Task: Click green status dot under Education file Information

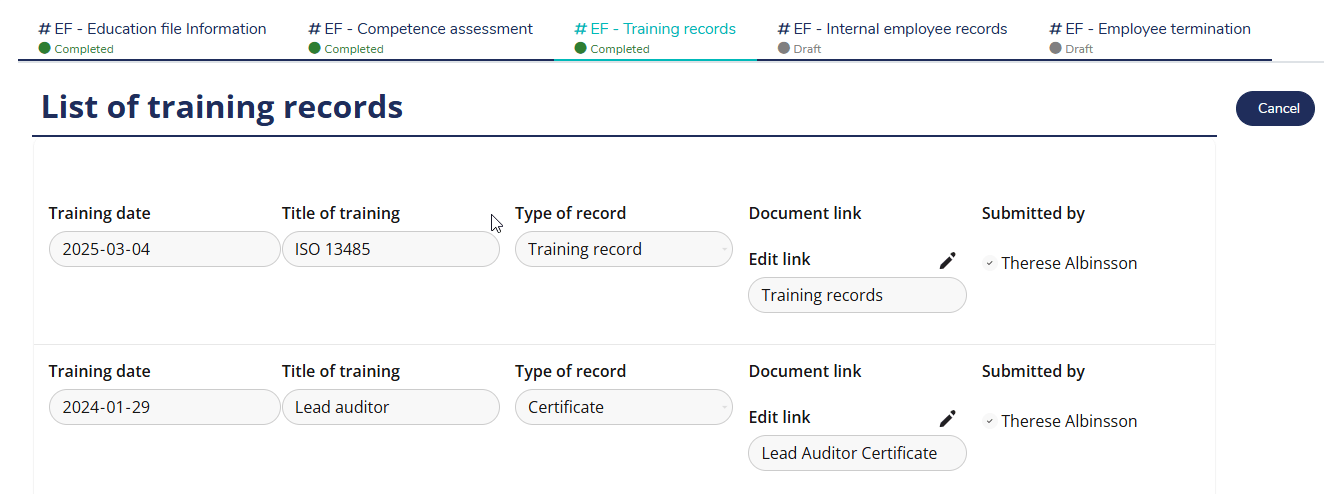Action: [44, 48]
